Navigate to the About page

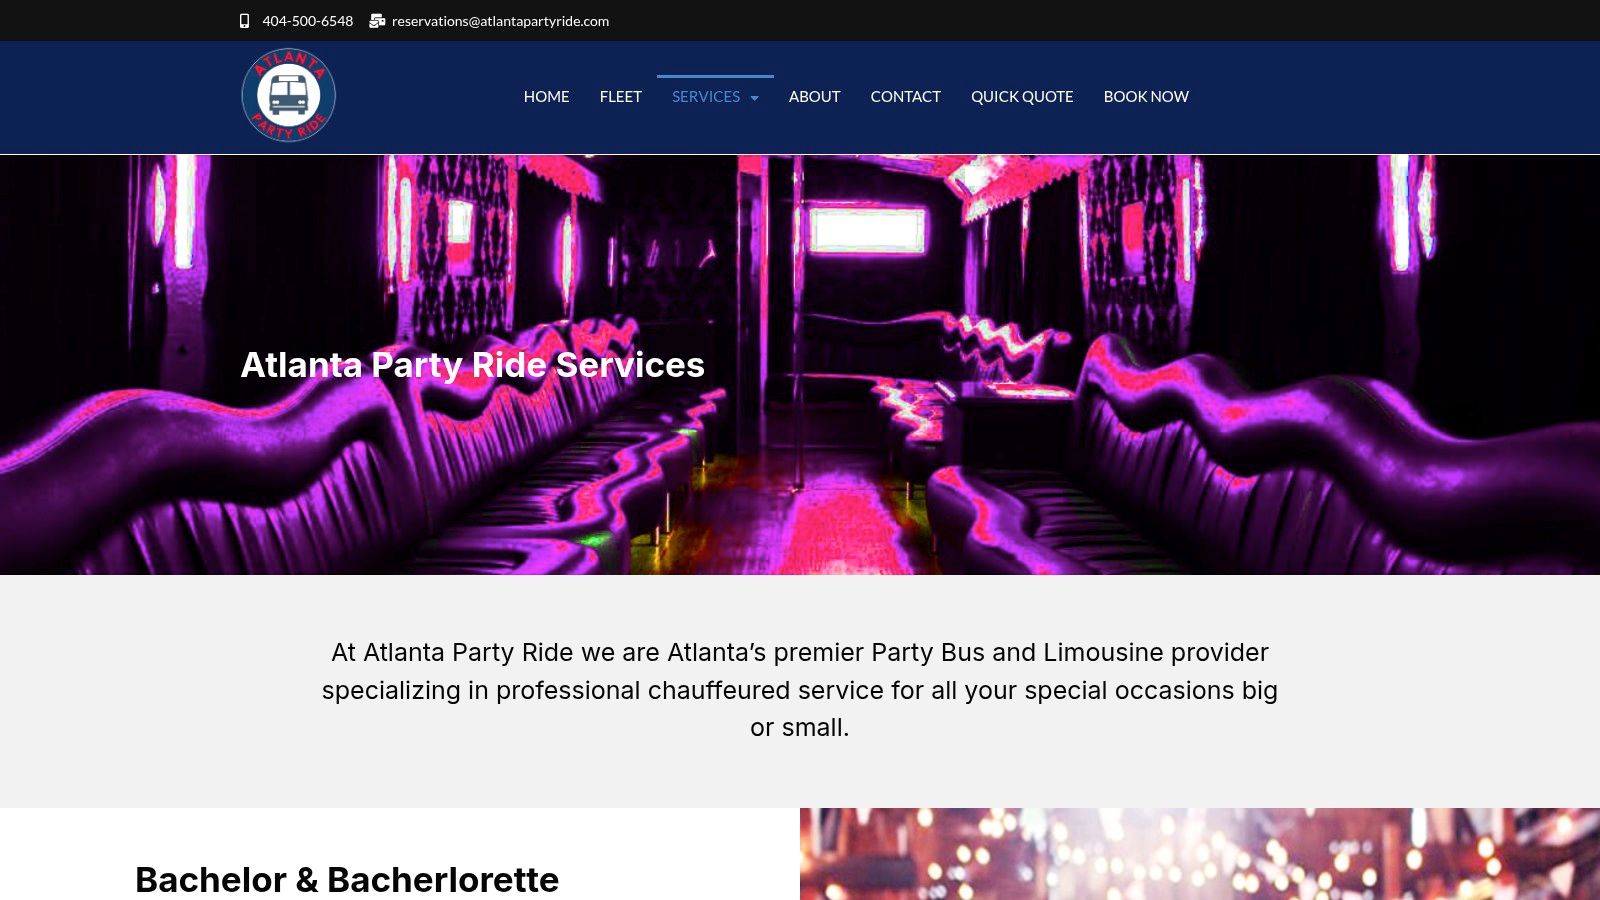coord(814,97)
